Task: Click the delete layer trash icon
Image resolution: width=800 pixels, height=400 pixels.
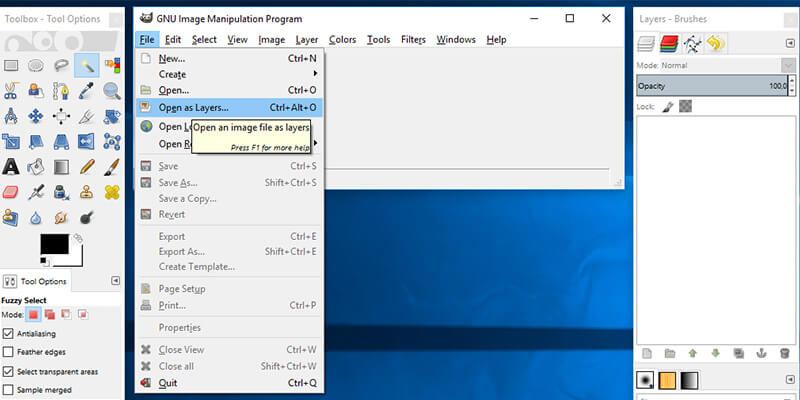Action: tap(785, 353)
